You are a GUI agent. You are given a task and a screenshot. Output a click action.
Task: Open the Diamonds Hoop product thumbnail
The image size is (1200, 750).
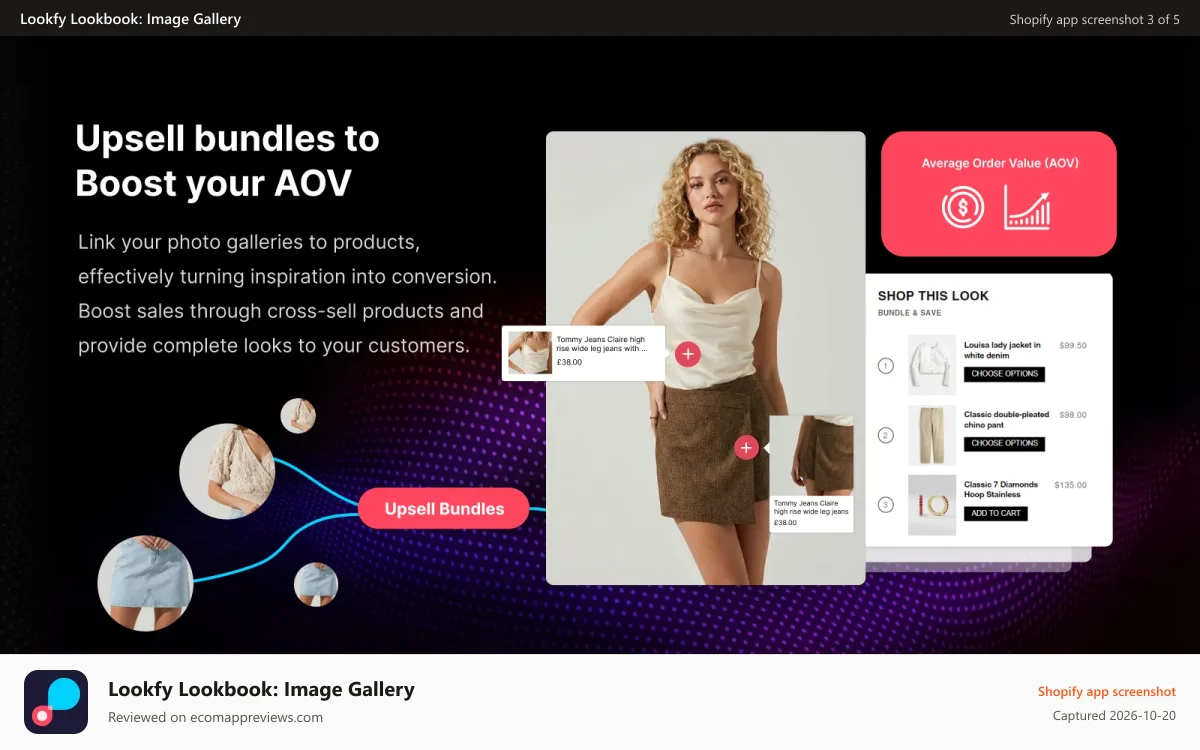click(932, 505)
